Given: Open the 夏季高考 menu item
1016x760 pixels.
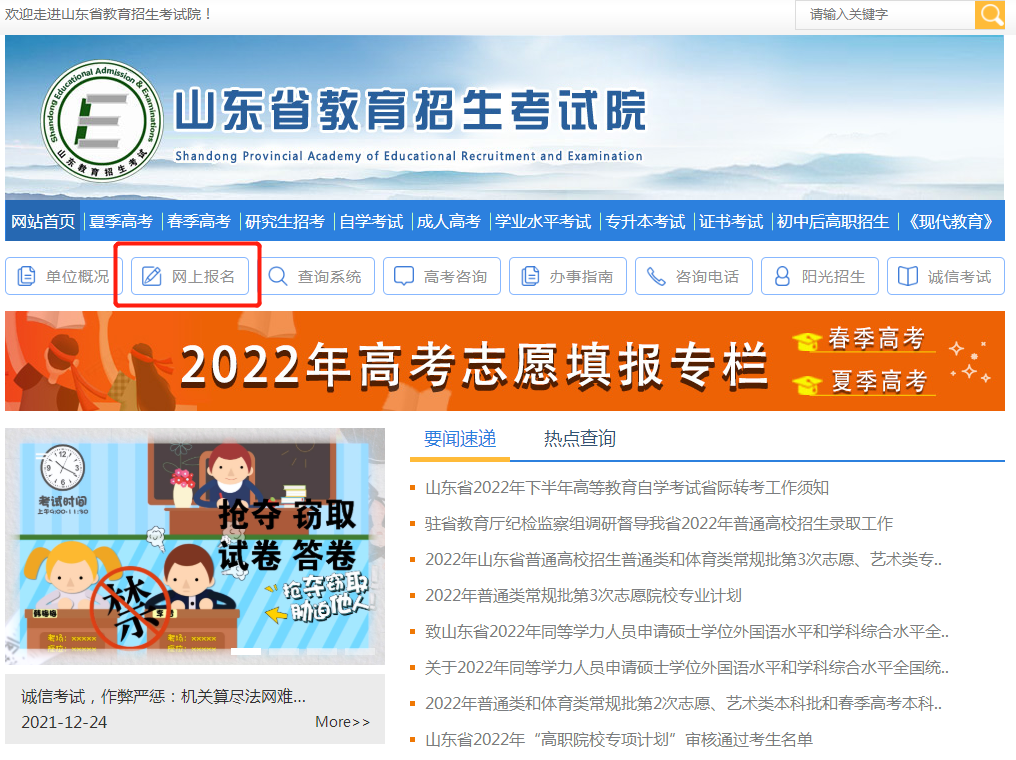Looking at the screenshot, I should click(120, 222).
